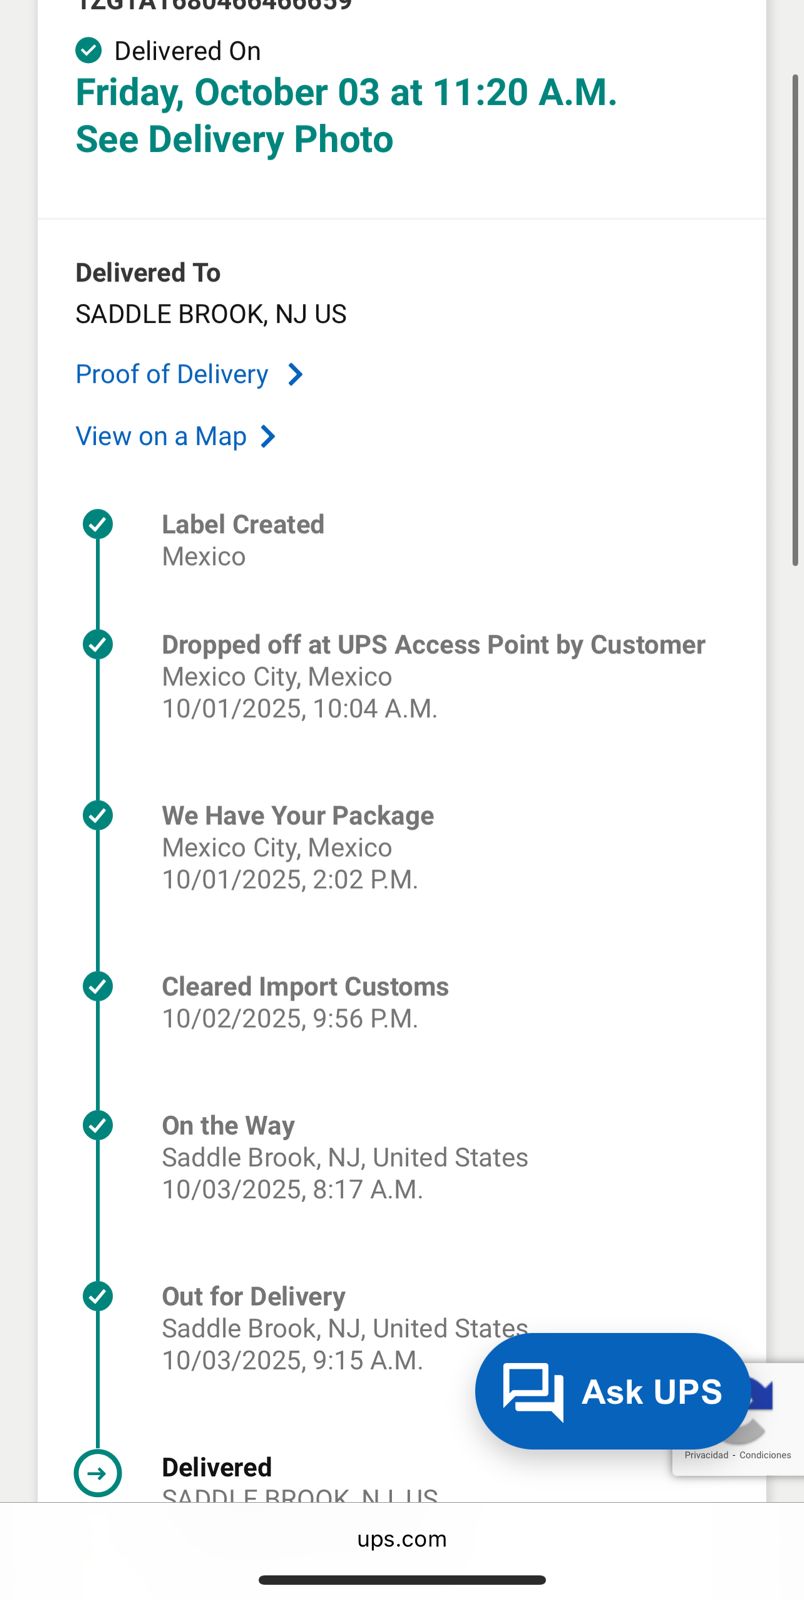Tap the chat bubble icon in Ask UPS
The width and height of the screenshot is (804, 1600).
pos(533,1391)
